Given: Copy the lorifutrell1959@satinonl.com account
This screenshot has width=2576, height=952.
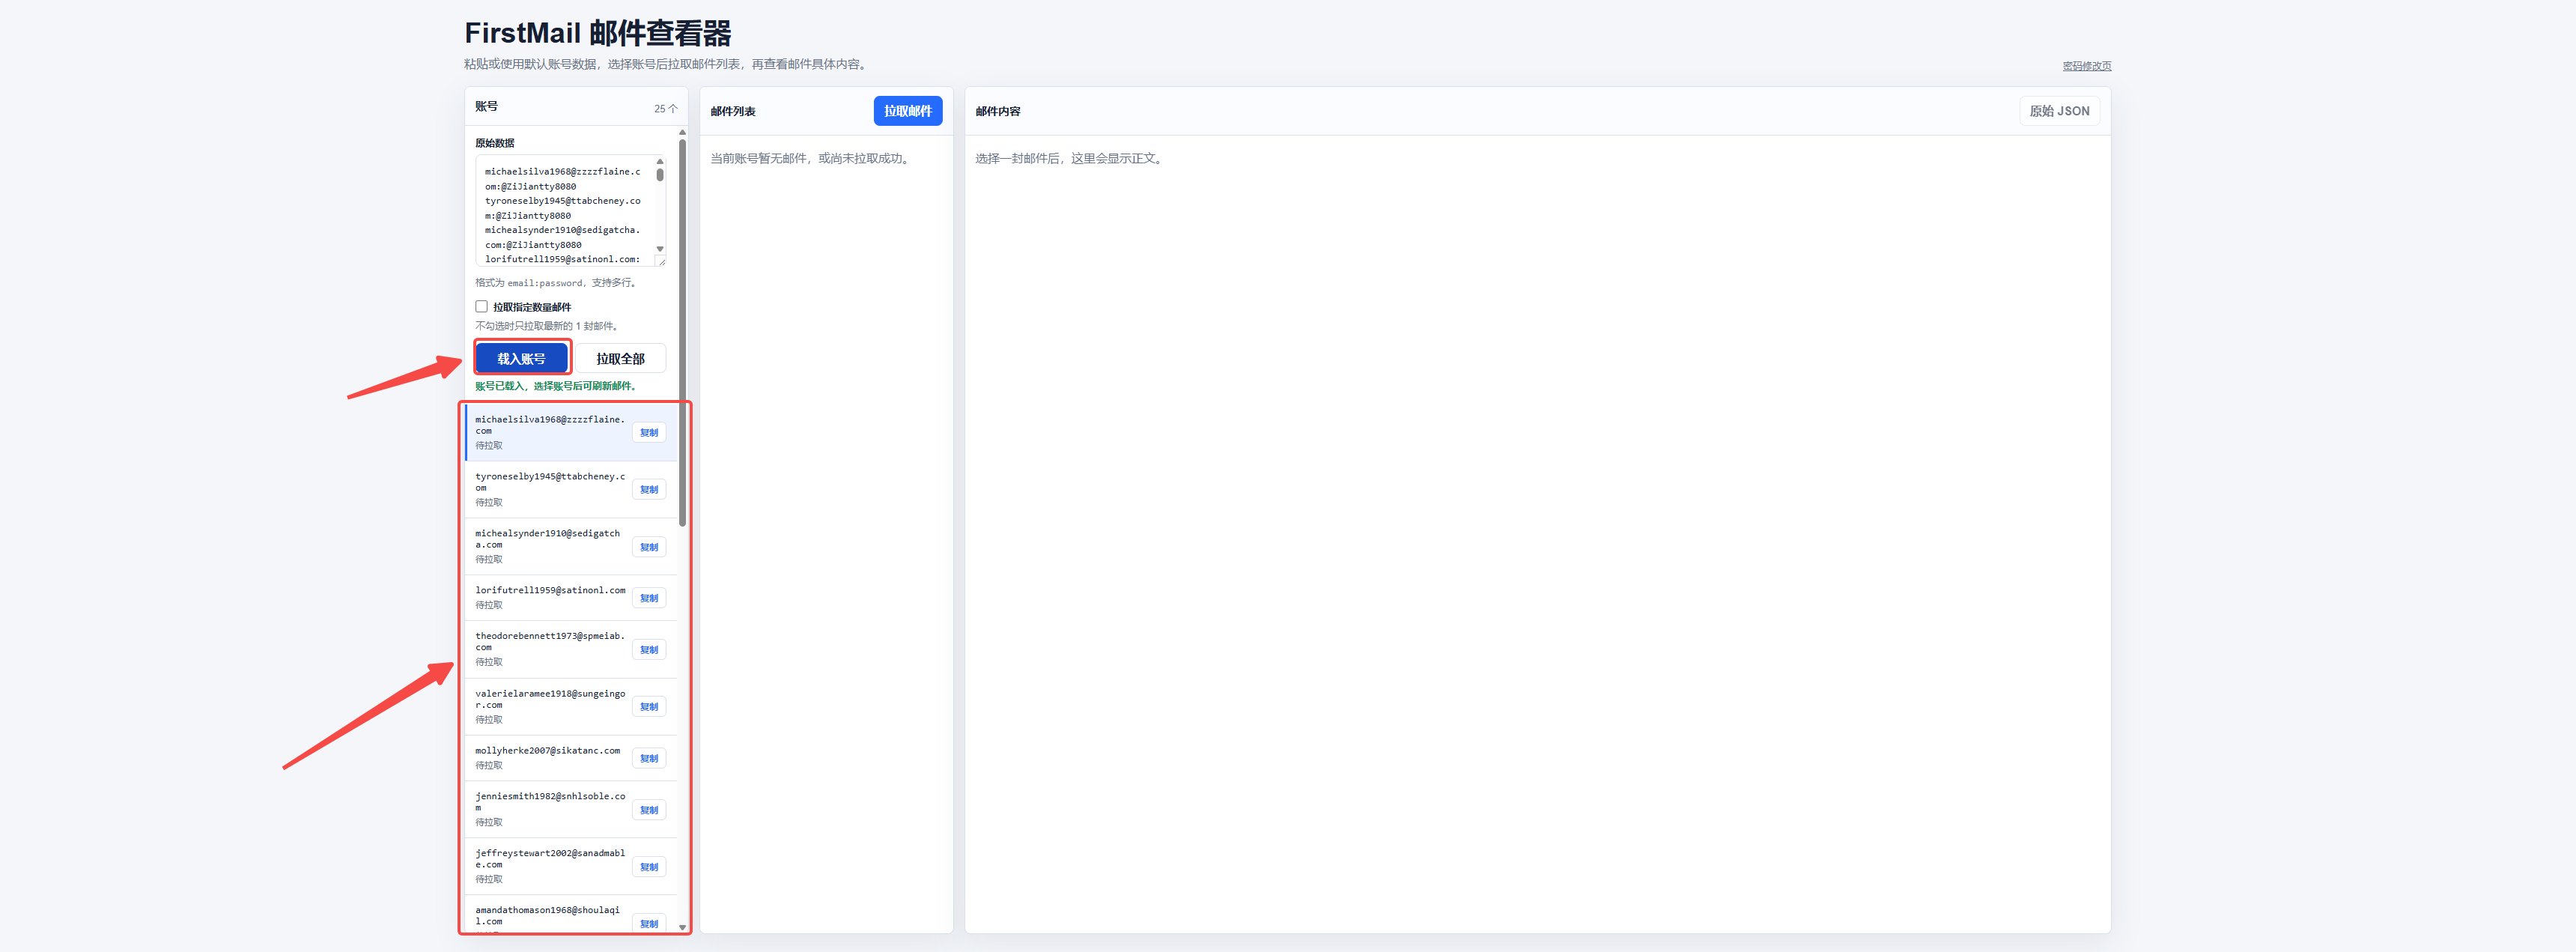Looking at the screenshot, I should [649, 598].
